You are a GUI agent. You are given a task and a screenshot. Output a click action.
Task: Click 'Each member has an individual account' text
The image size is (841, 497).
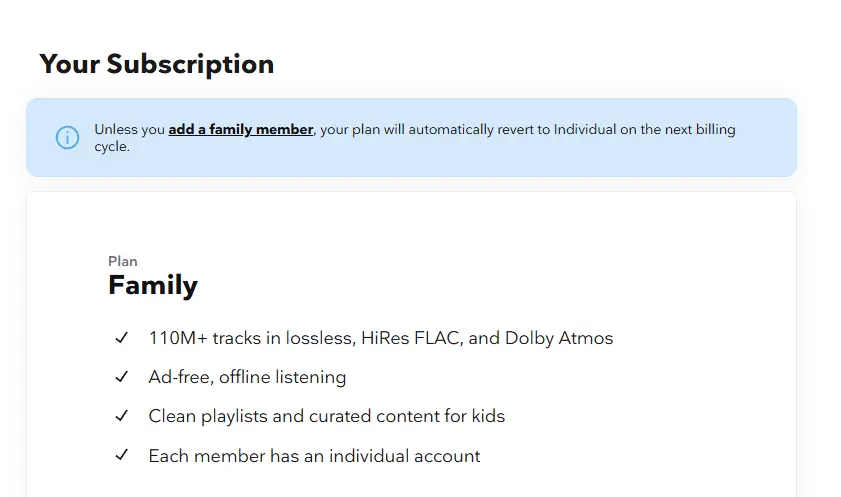(314, 456)
